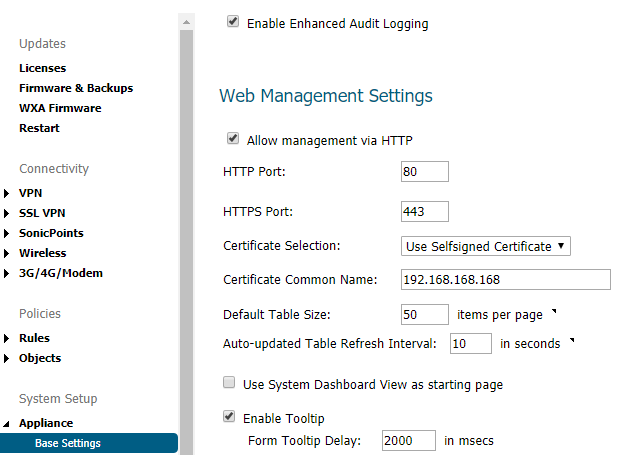Toggle Enable Enhanced Audit Logging checkbox
Screen dimensions: 619x455
(x=233, y=22)
